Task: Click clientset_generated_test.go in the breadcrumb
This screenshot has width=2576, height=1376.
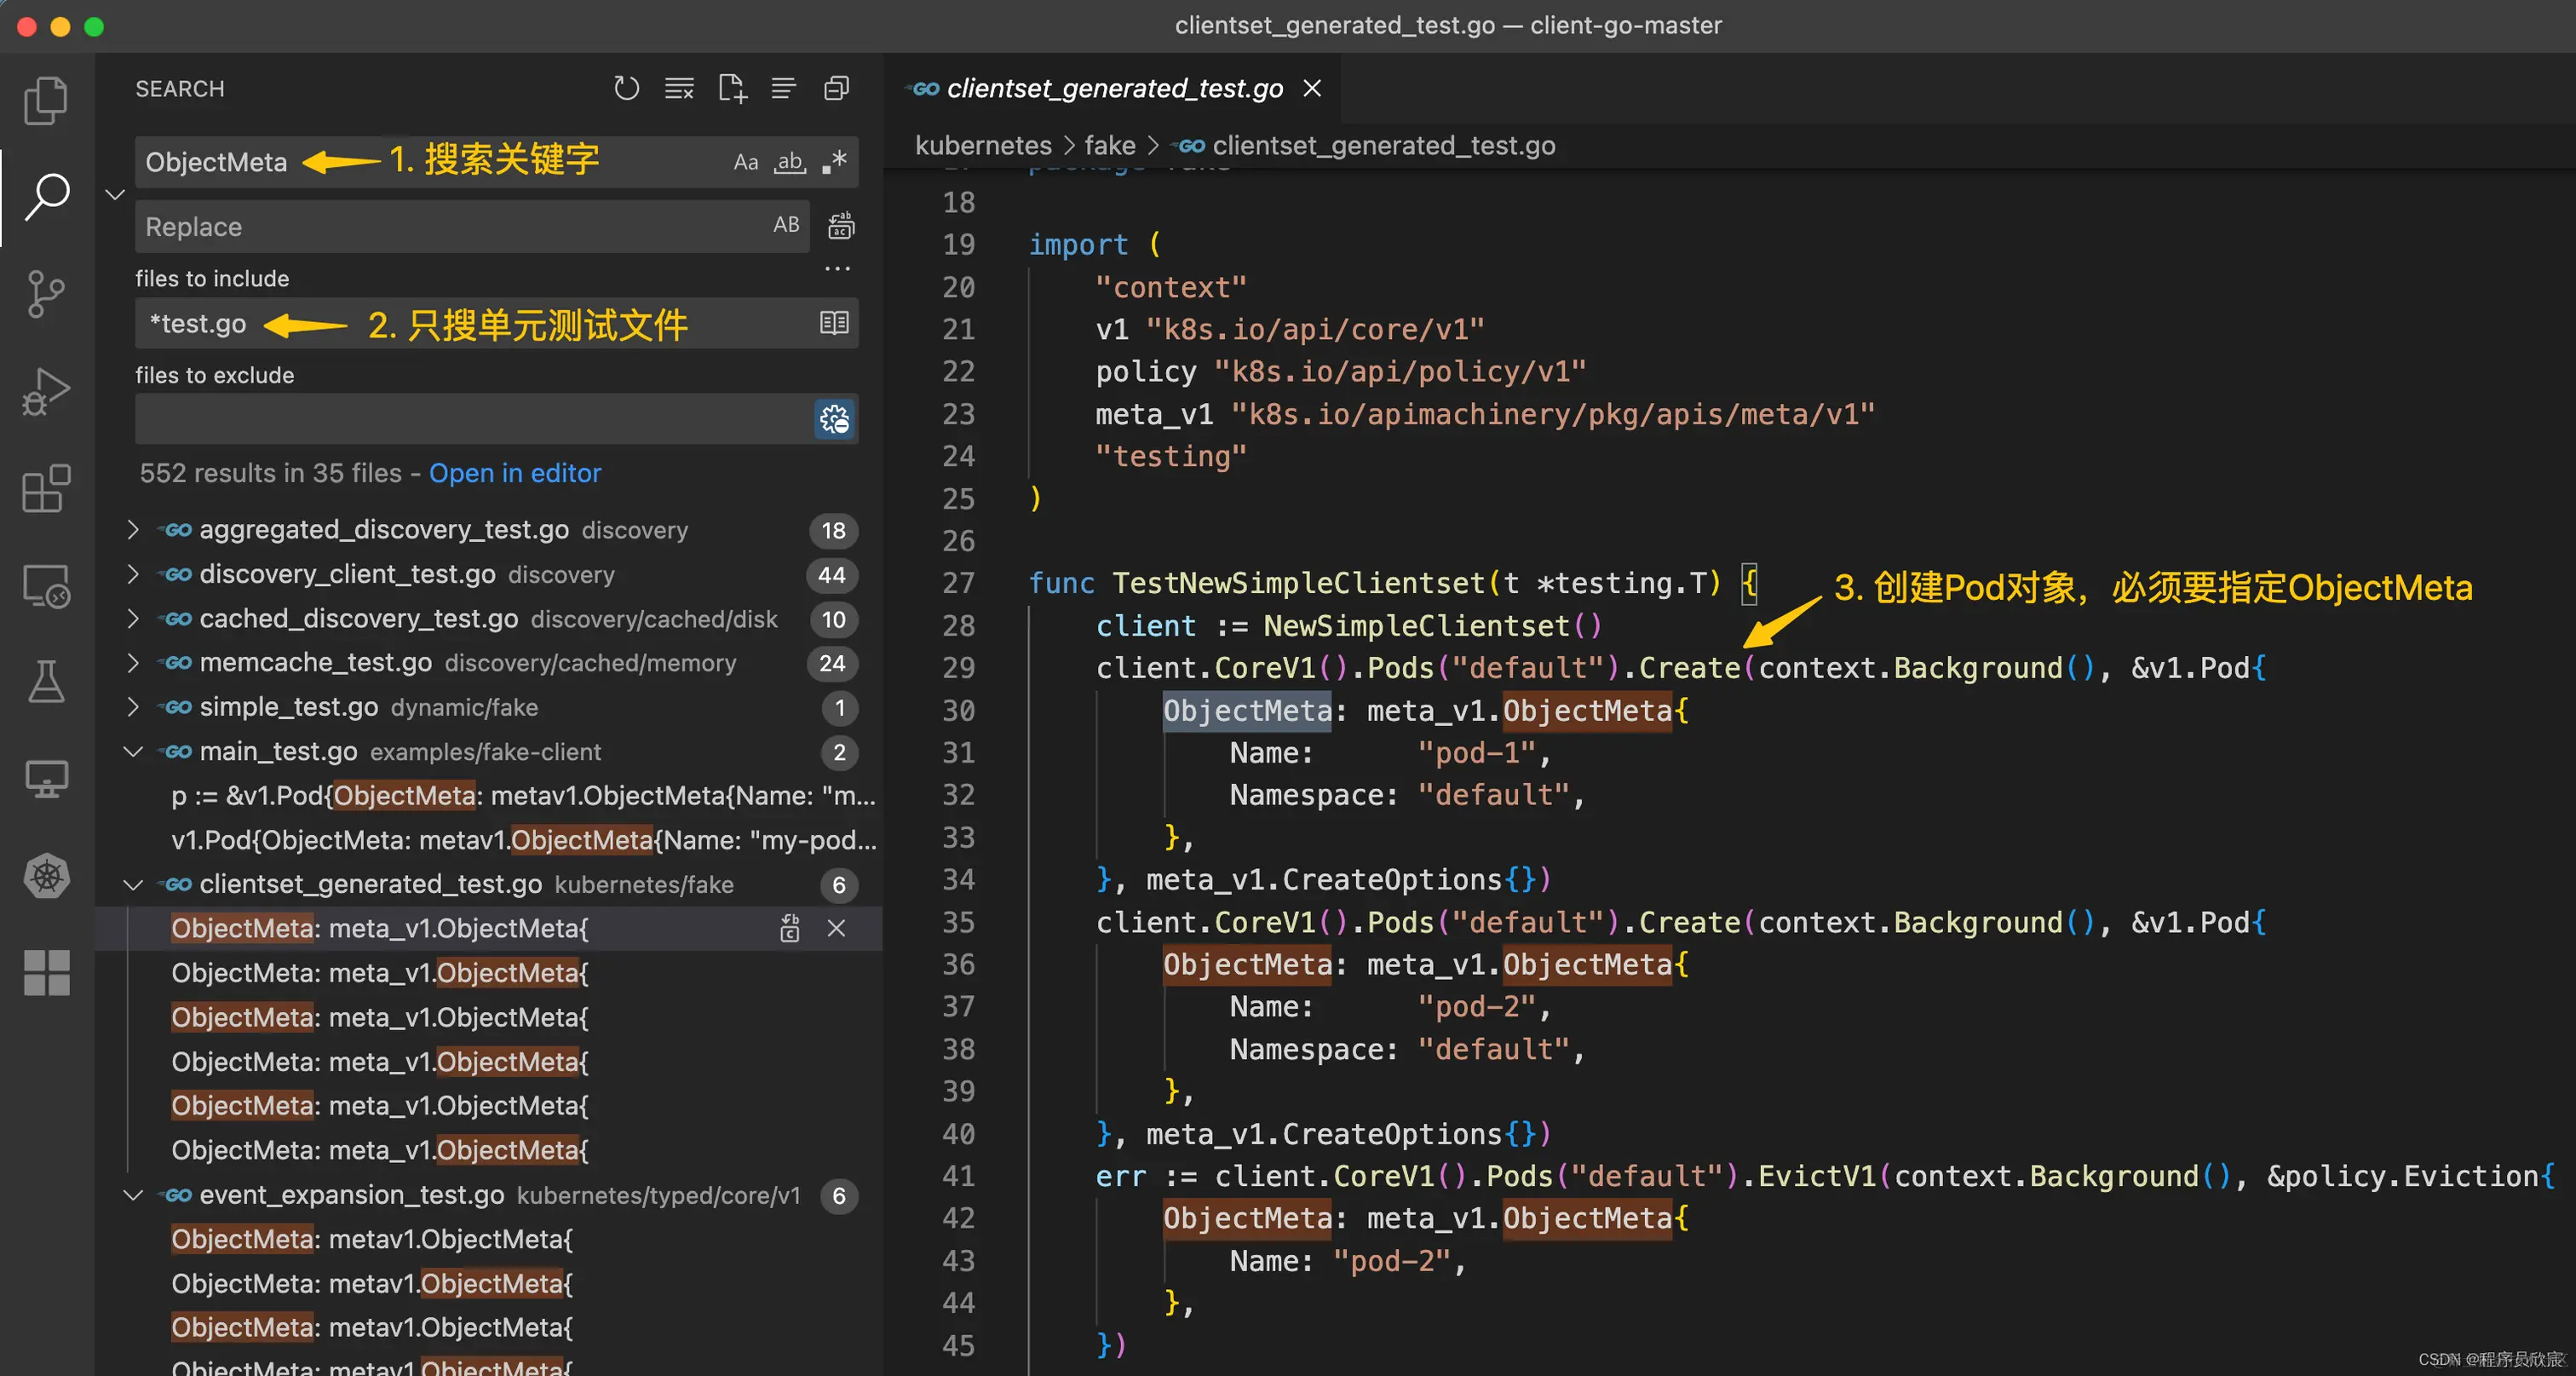Action: click(x=1383, y=146)
